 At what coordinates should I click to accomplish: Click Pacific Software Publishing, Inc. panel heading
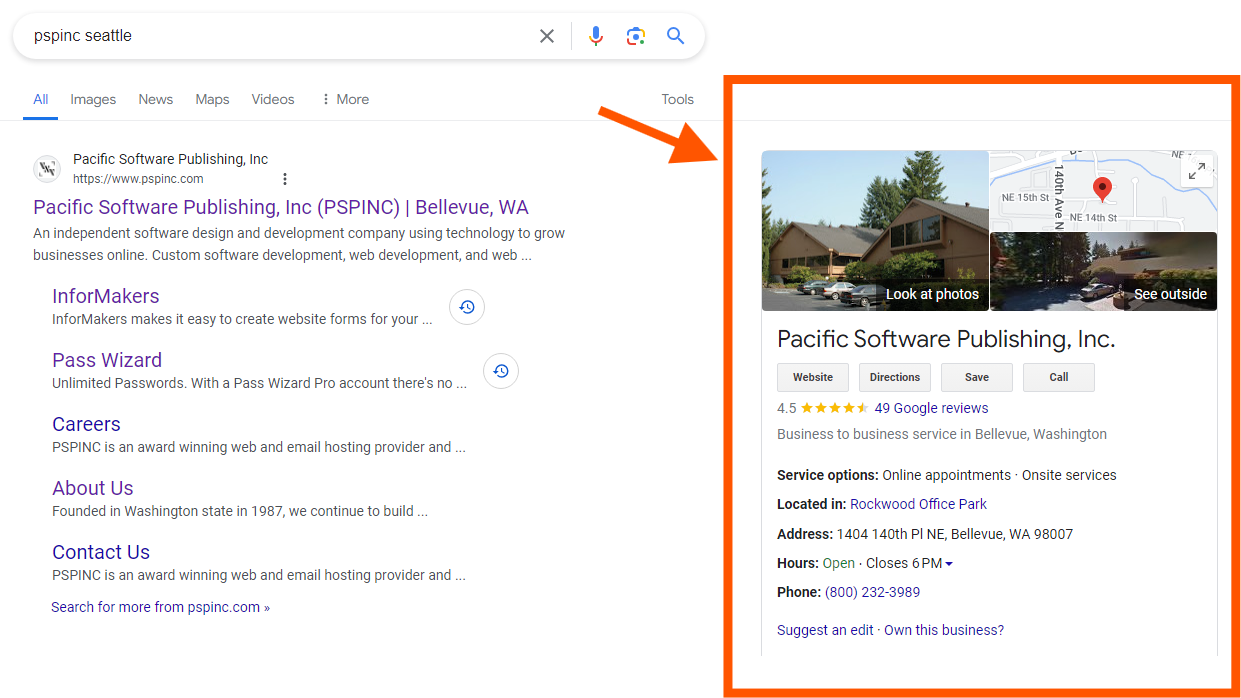click(x=946, y=339)
